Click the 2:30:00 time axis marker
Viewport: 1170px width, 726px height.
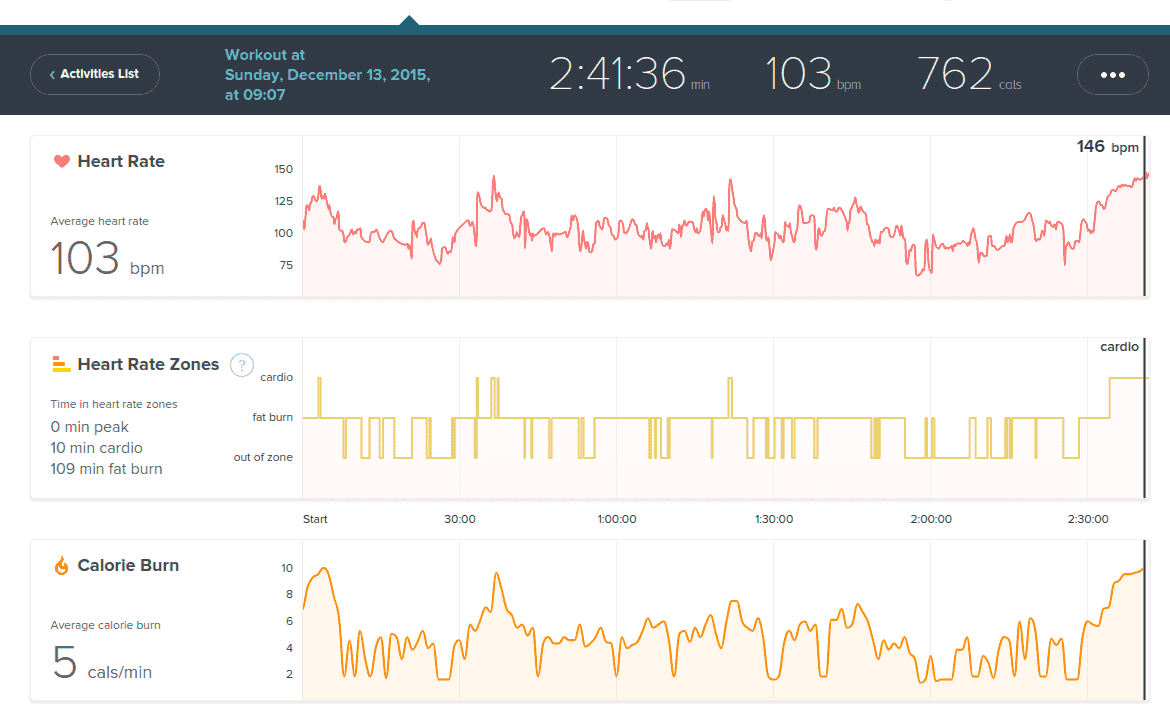pyautogui.click(x=1087, y=519)
